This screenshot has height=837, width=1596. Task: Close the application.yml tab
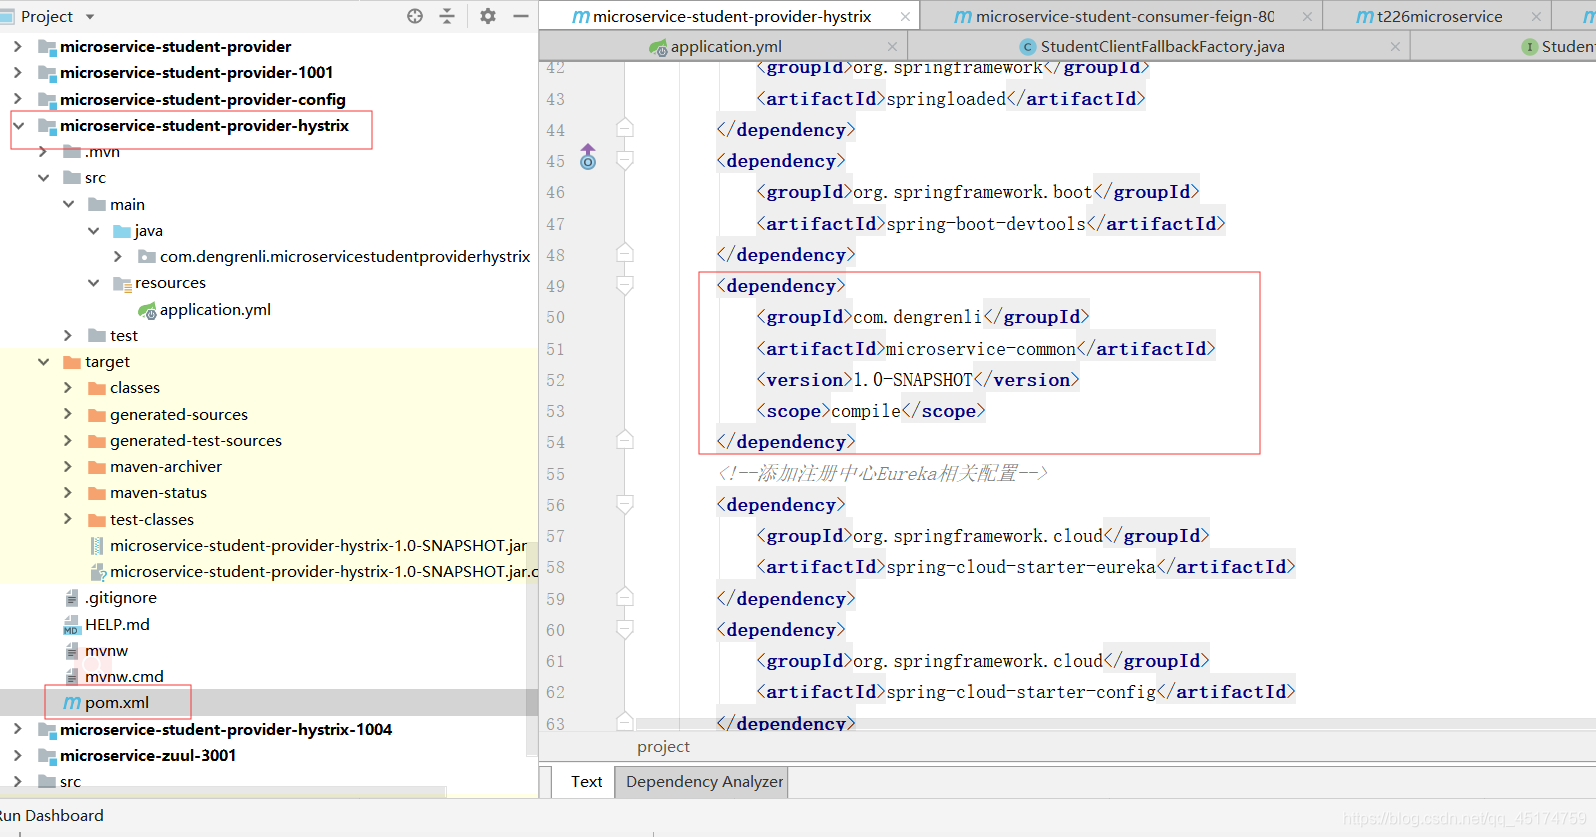click(892, 46)
